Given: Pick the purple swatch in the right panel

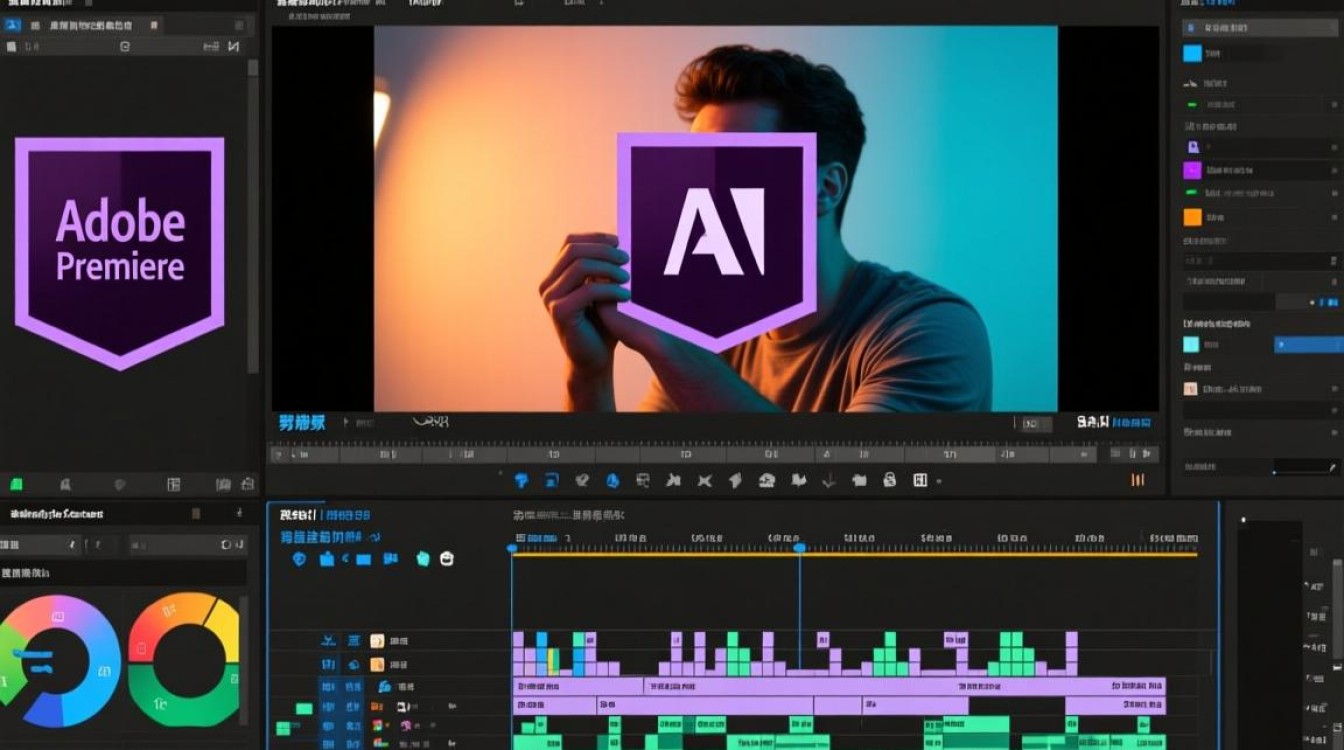Looking at the screenshot, I should coord(1192,170).
